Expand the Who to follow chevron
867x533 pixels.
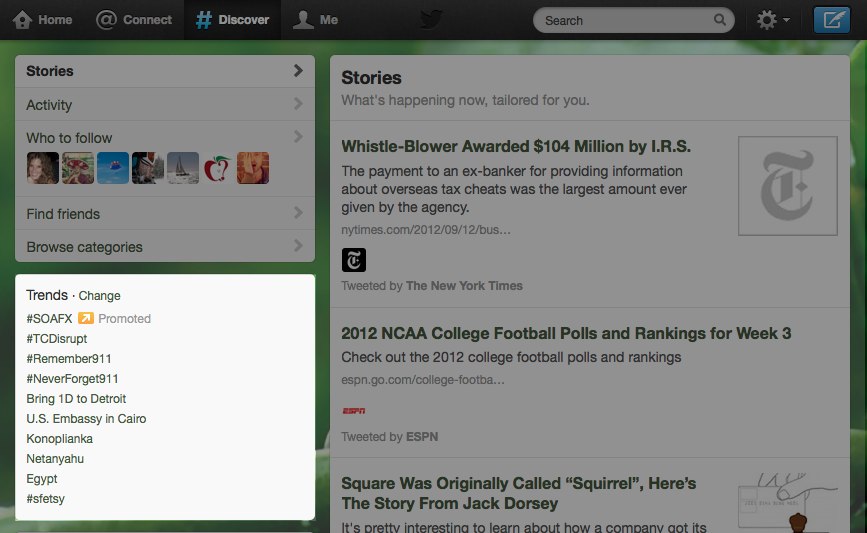coord(298,137)
